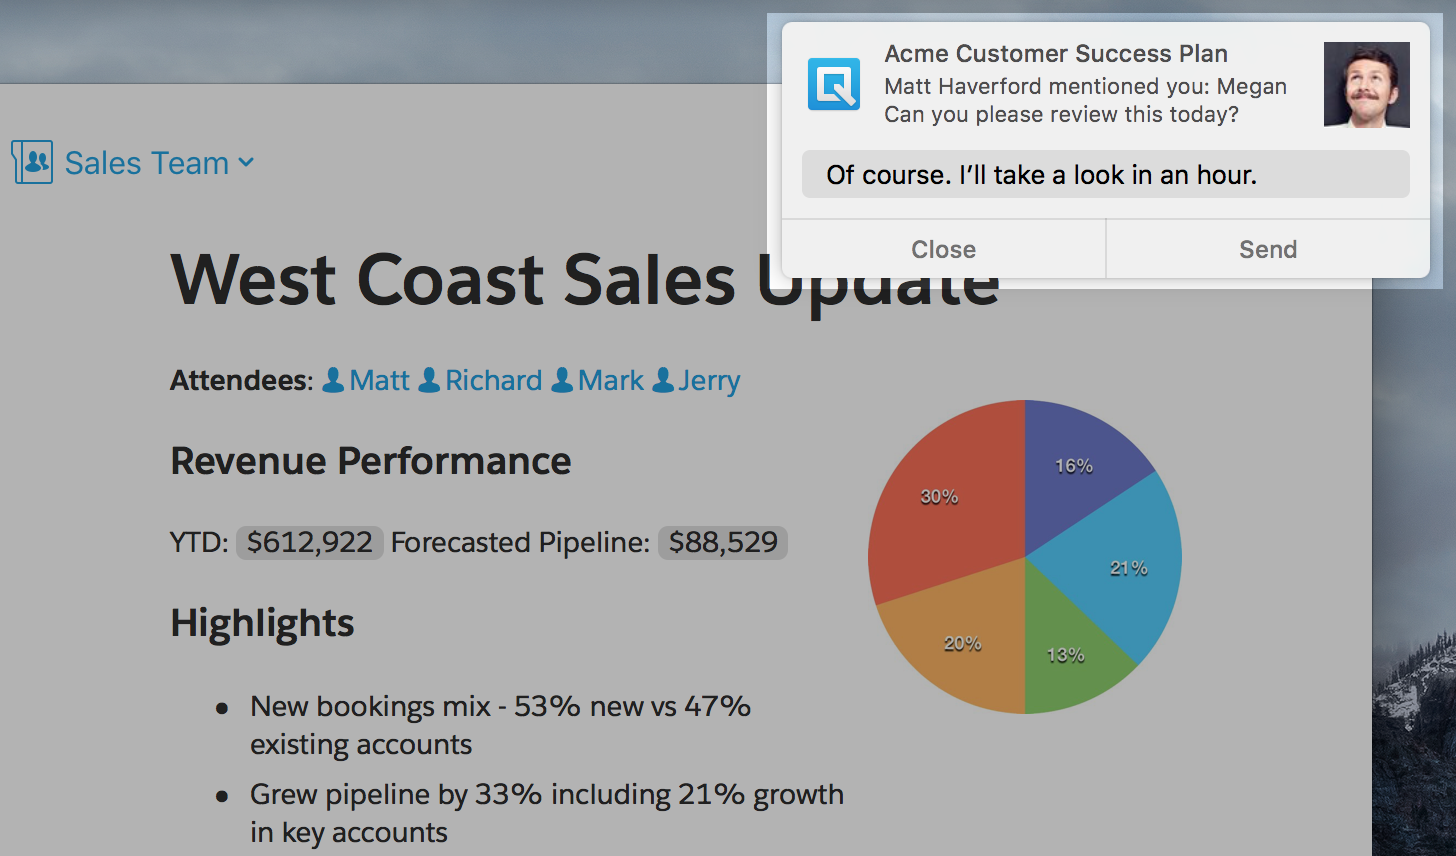Click the person icon beside Jerry
This screenshot has width=1456, height=856.
pos(663,381)
